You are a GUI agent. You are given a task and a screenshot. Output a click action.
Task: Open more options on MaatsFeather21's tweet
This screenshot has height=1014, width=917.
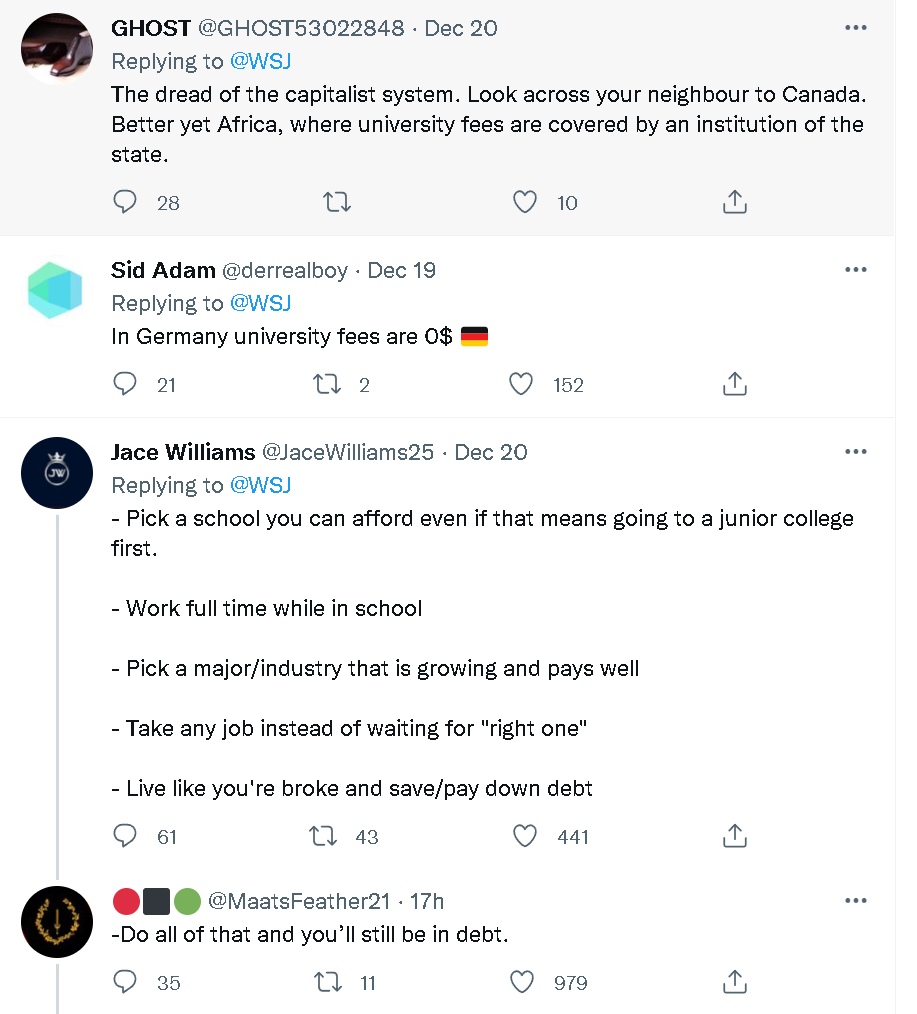(x=855, y=901)
